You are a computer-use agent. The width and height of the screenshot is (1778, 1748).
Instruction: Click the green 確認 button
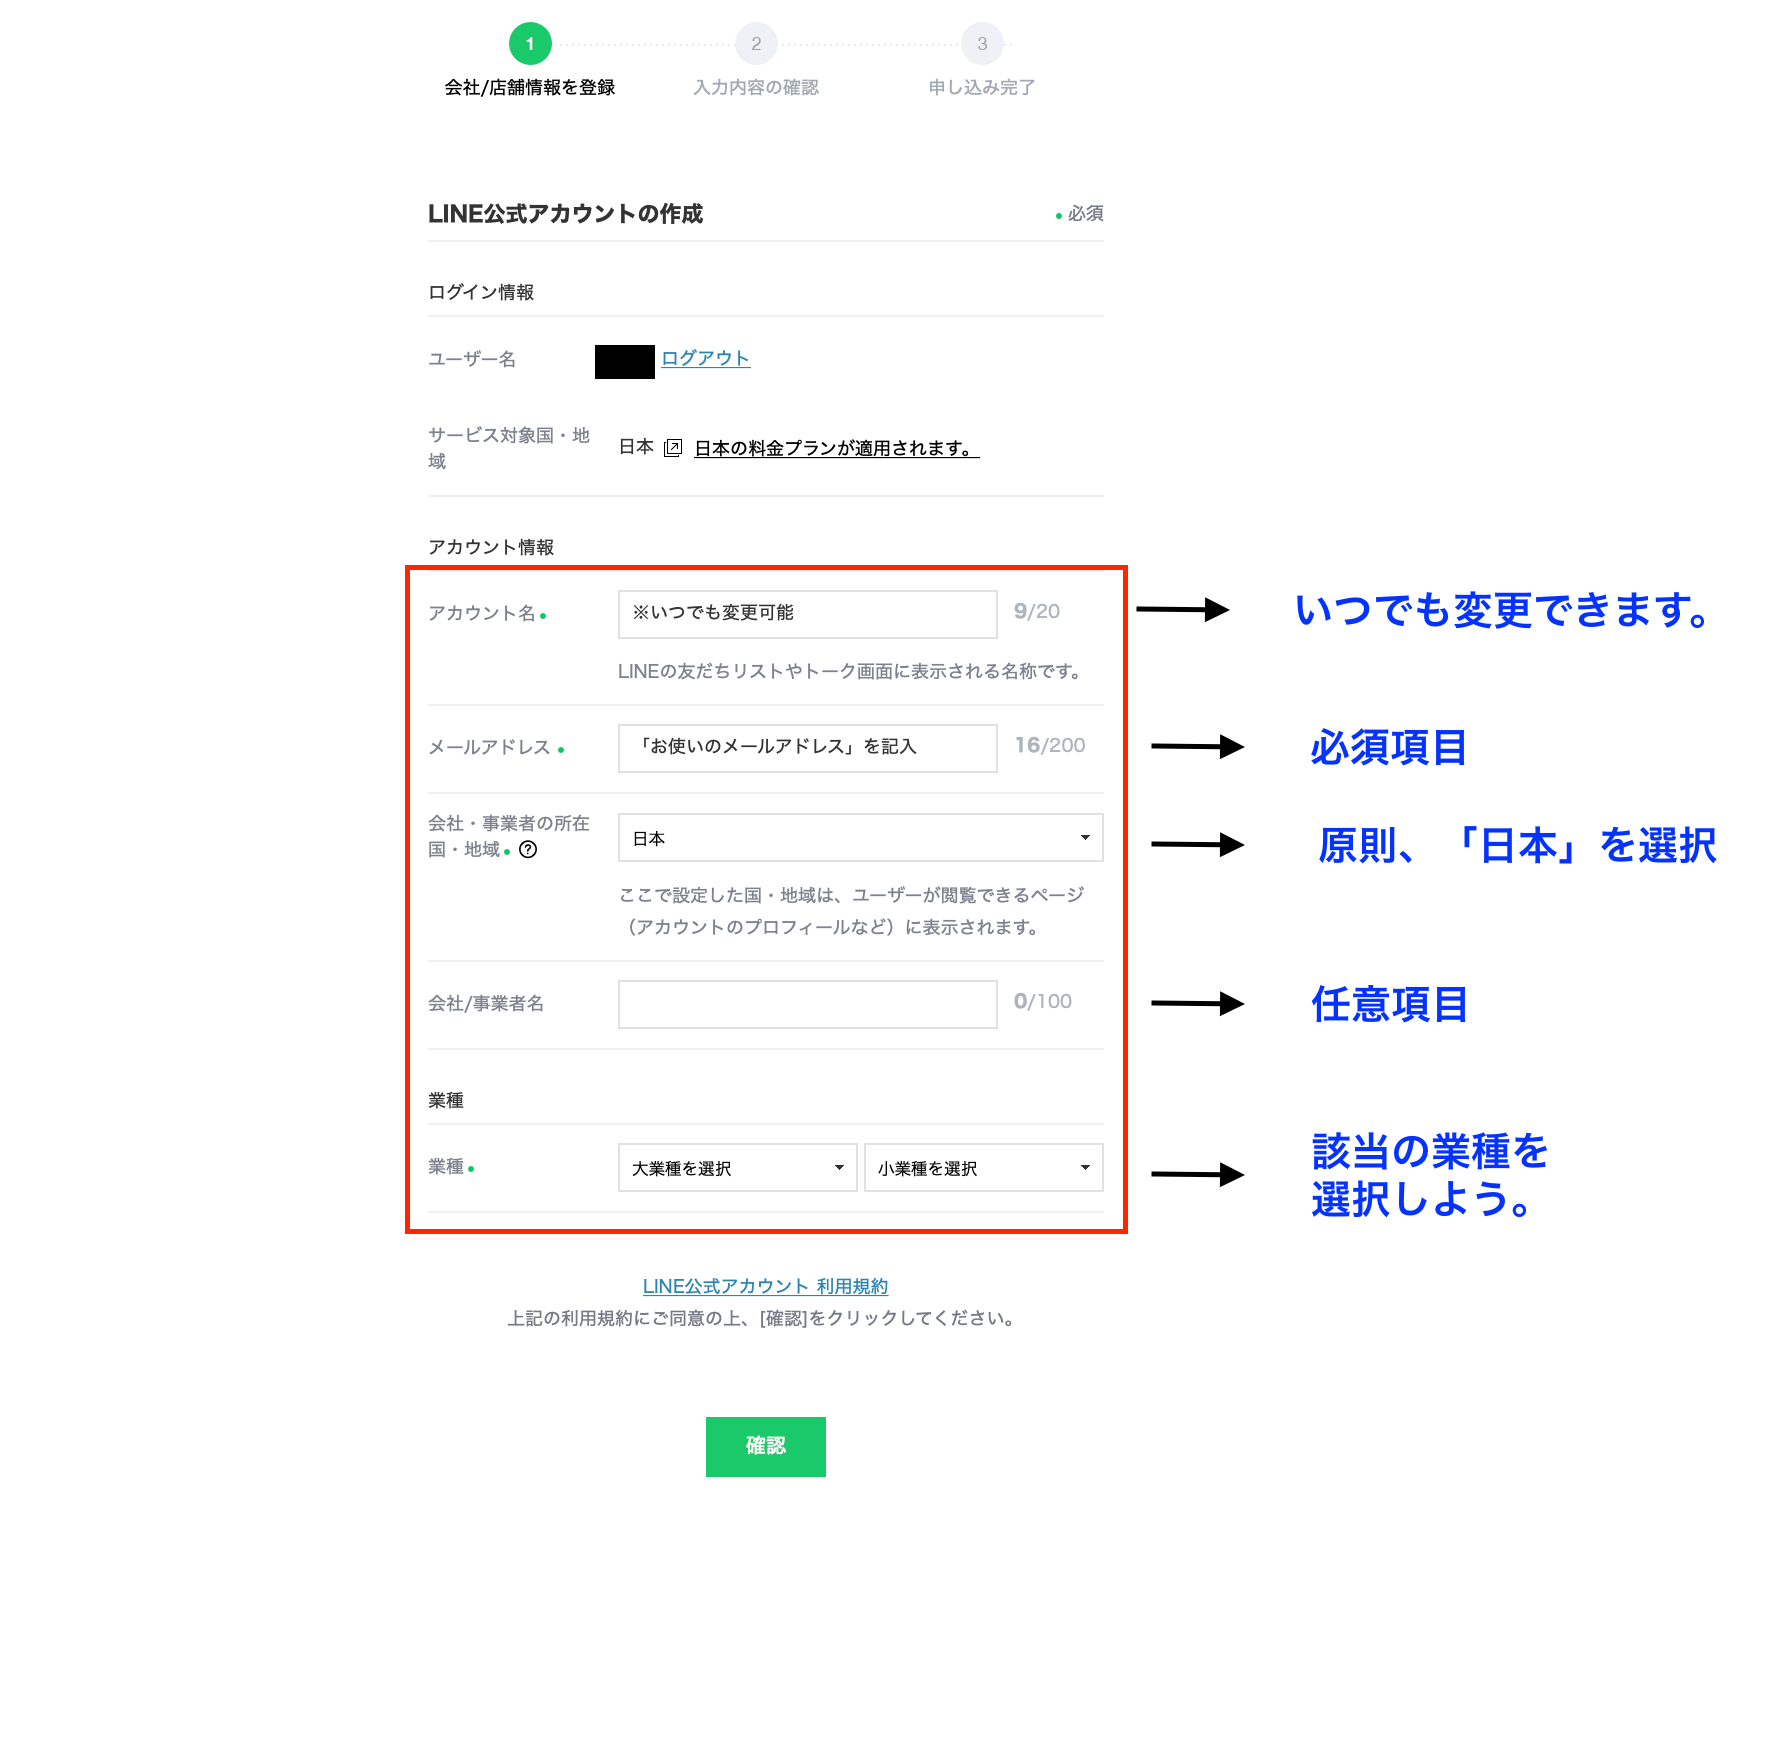click(x=765, y=1446)
